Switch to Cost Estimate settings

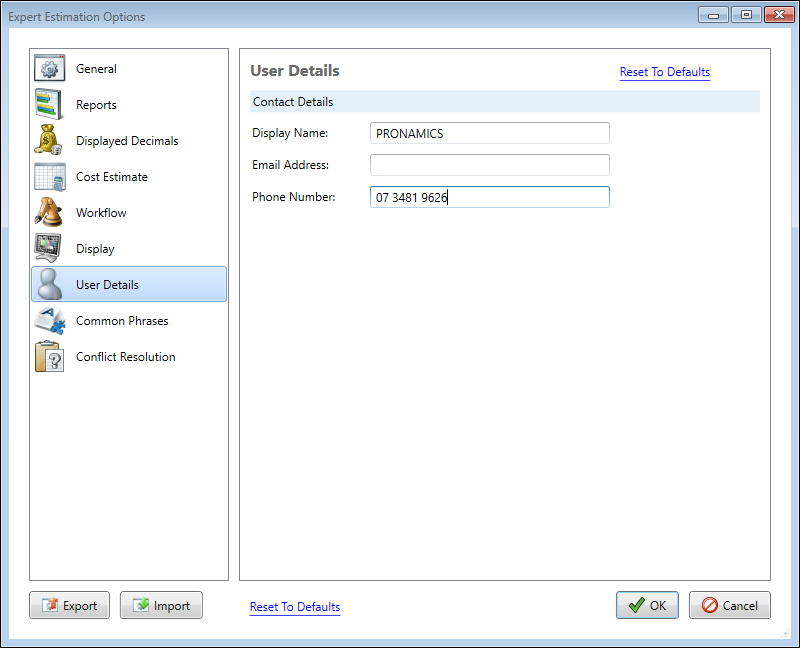(x=112, y=177)
